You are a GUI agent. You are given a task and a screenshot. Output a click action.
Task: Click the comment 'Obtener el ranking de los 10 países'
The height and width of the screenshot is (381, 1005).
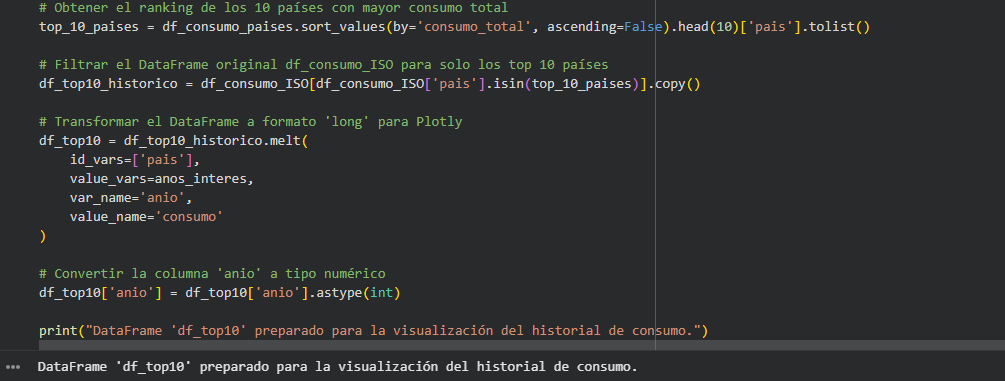click(x=274, y=8)
